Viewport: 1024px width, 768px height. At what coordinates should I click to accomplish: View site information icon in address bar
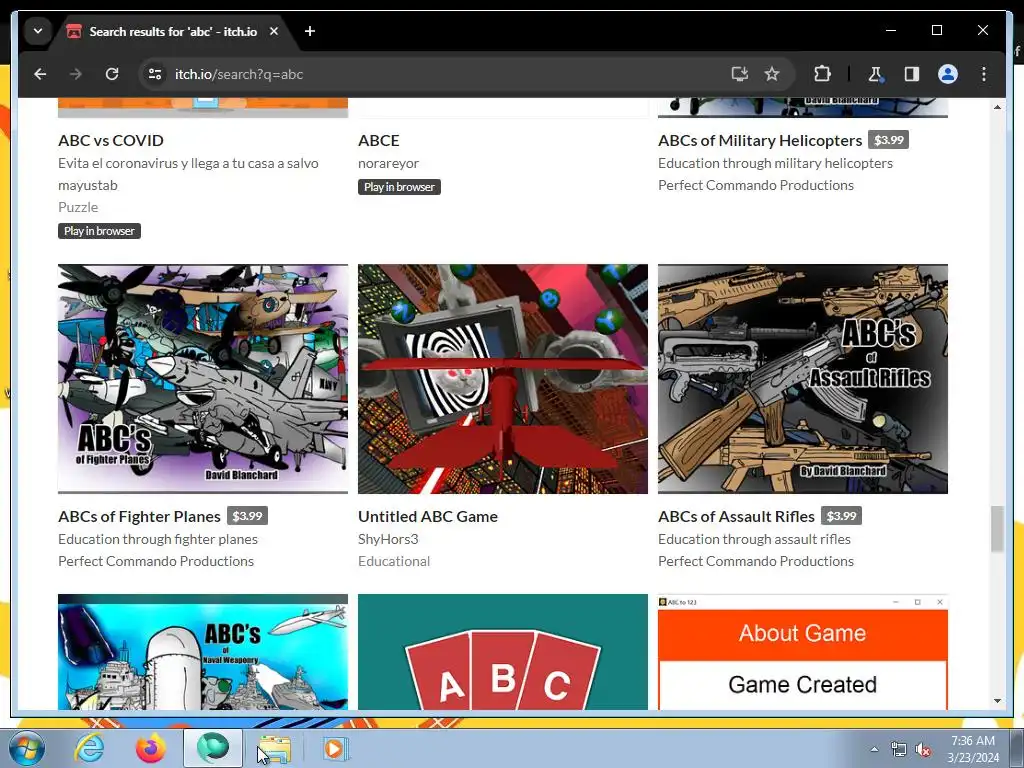pos(155,74)
